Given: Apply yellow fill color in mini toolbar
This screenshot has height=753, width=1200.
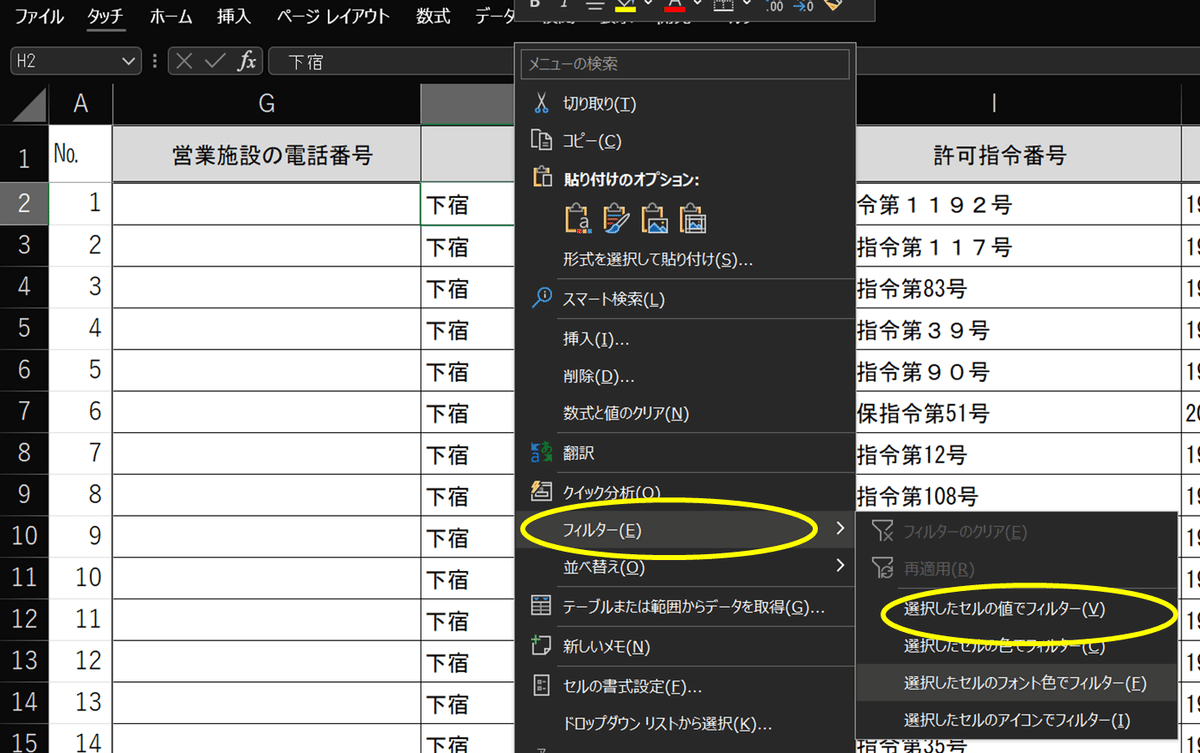Looking at the screenshot, I should [625, 6].
